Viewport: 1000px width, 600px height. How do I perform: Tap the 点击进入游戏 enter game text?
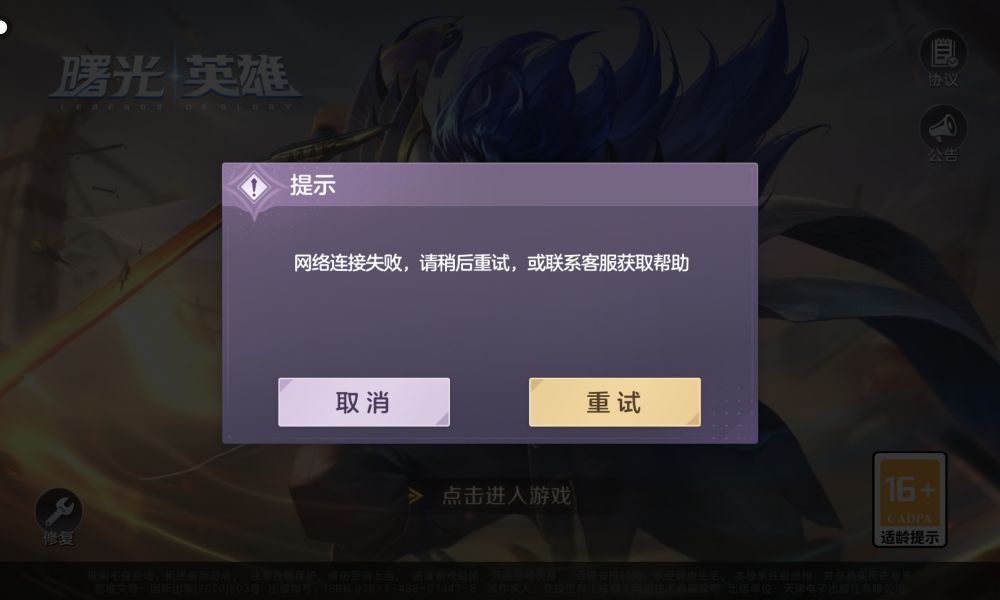coord(506,495)
